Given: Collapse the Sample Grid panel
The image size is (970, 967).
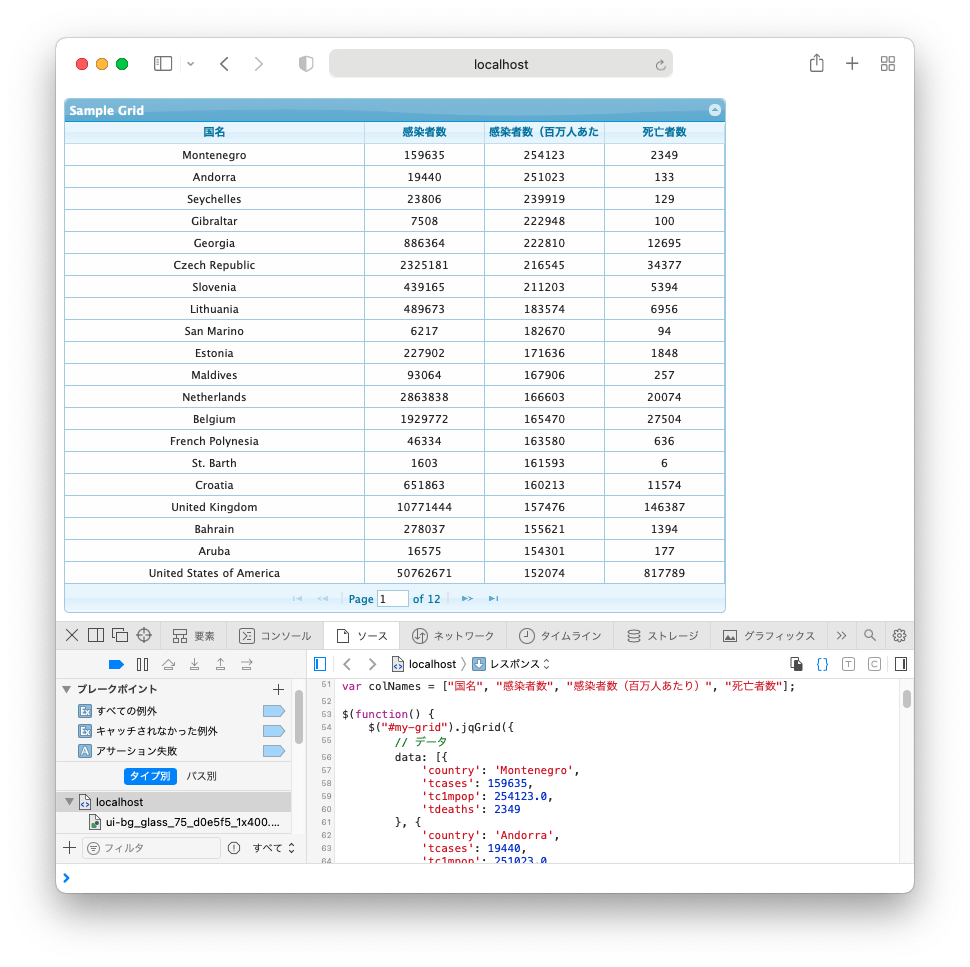Looking at the screenshot, I should pyautogui.click(x=715, y=110).
